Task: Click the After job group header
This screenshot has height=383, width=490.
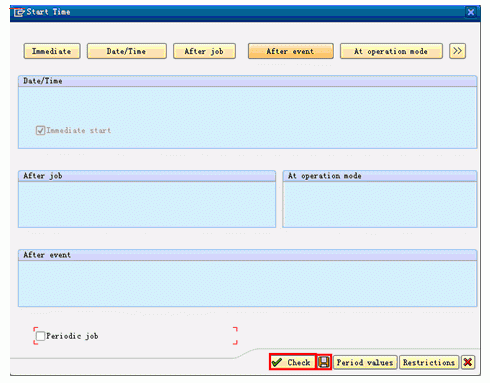Action: [x=147, y=176]
